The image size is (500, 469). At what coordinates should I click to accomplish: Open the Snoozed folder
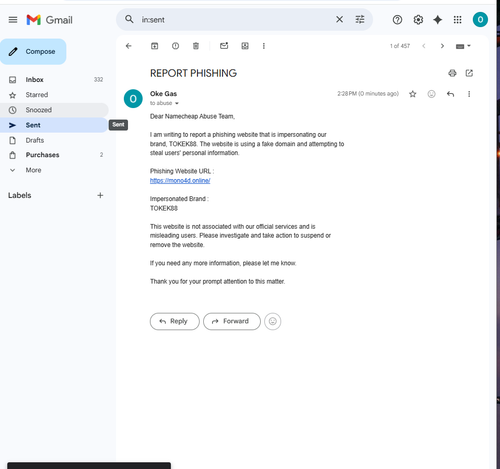(53, 110)
